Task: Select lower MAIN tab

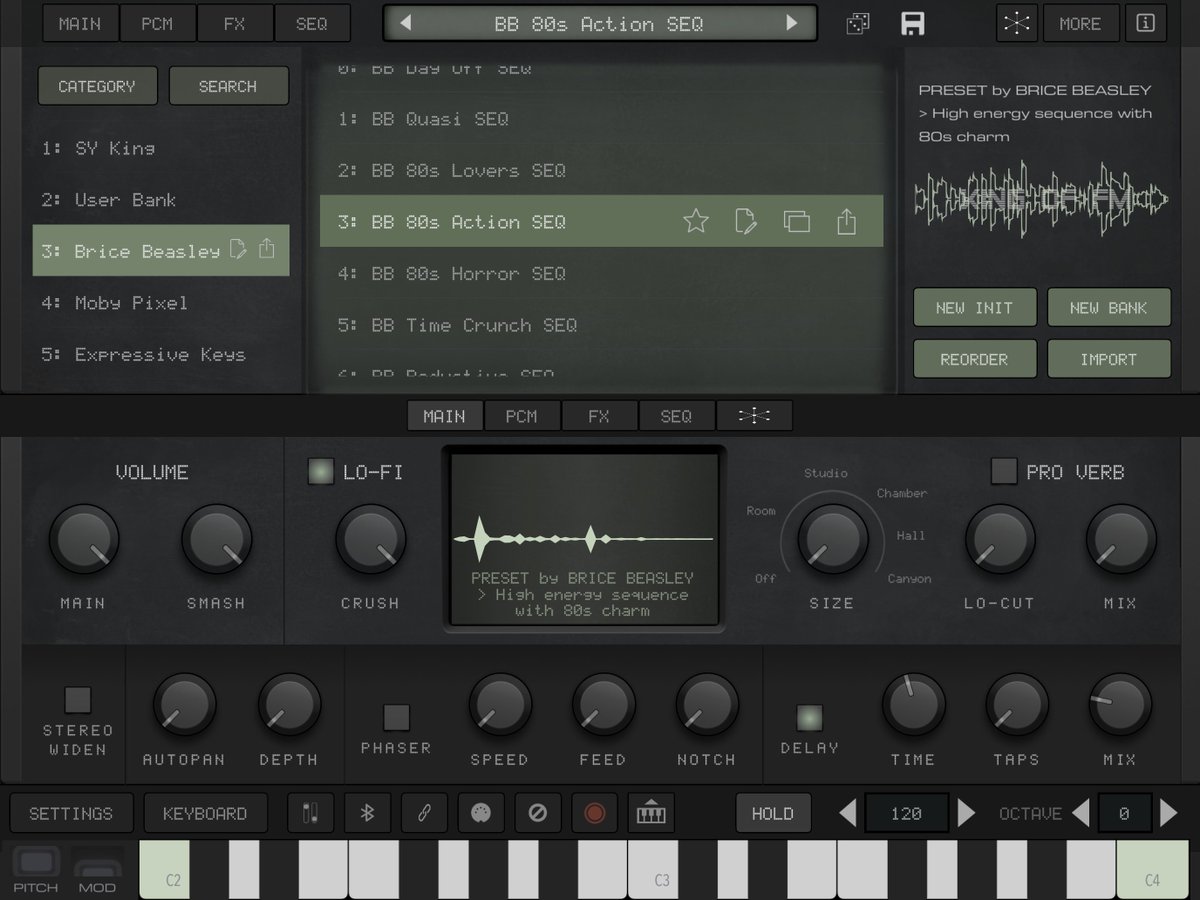Action: [x=444, y=416]
